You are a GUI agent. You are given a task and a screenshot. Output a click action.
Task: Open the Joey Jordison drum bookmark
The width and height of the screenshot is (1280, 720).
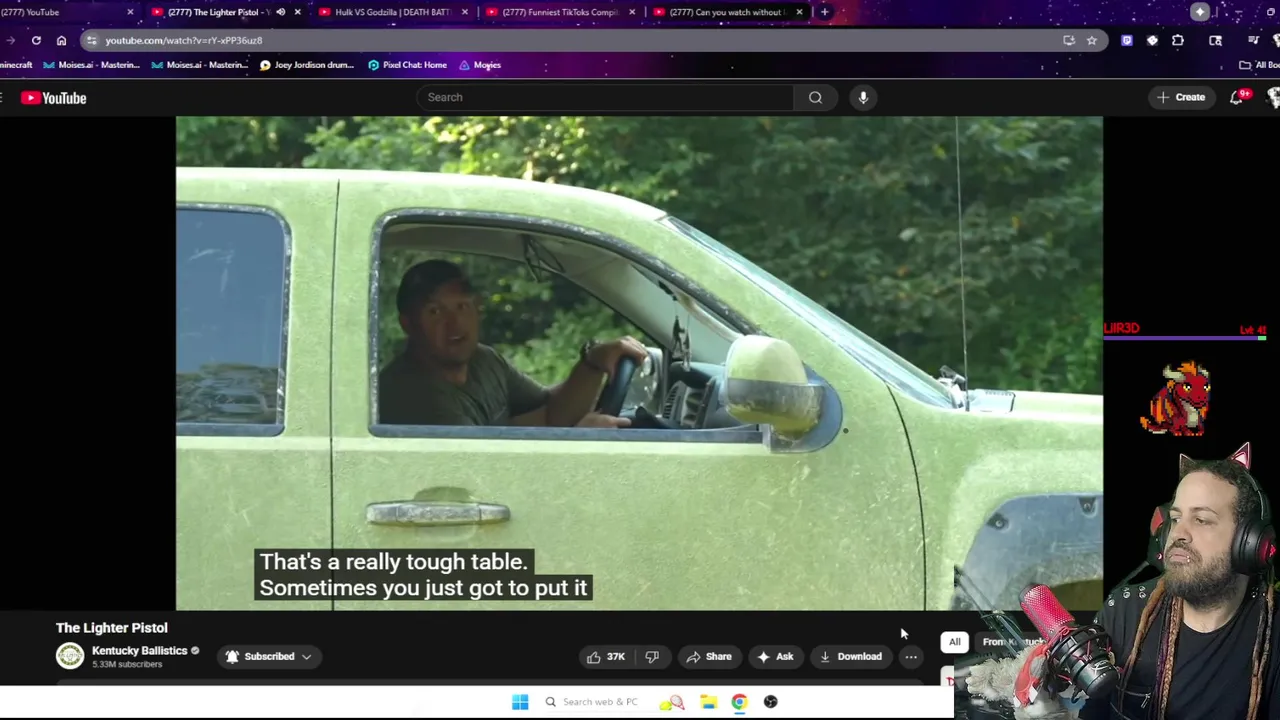tap(306, 65)
